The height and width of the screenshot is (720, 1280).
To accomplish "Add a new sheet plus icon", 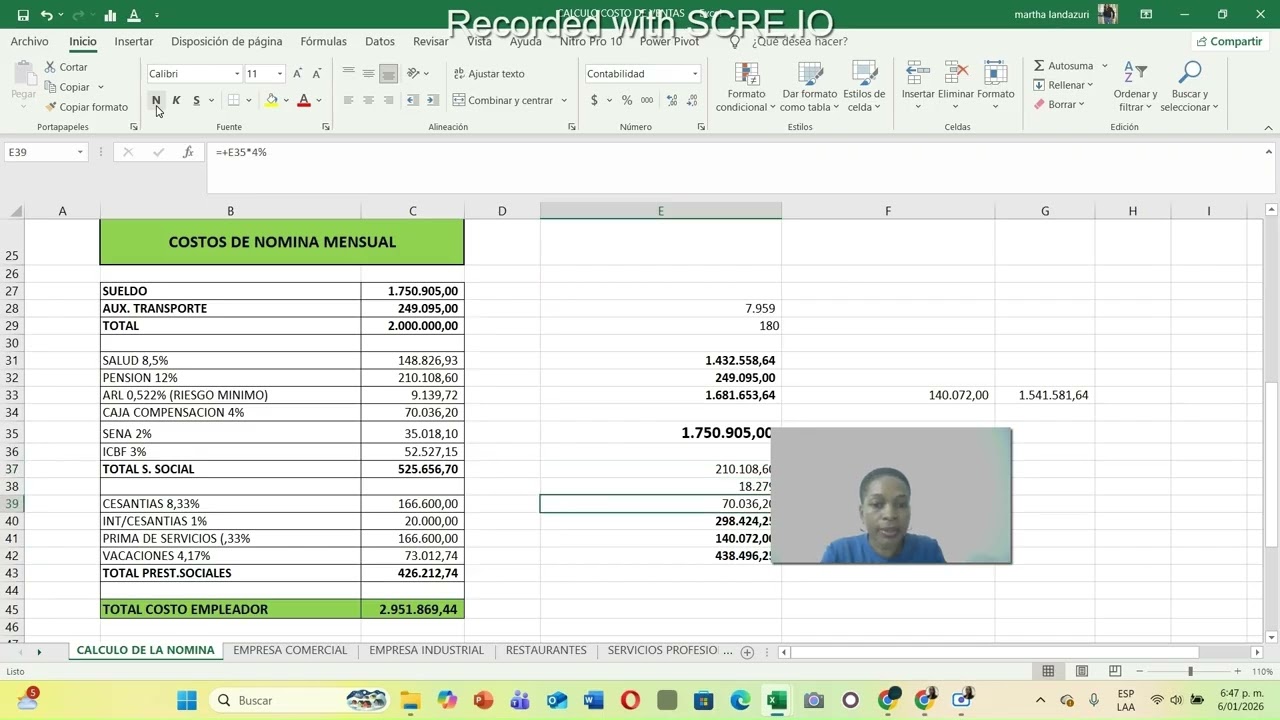I will click(747, 652).
